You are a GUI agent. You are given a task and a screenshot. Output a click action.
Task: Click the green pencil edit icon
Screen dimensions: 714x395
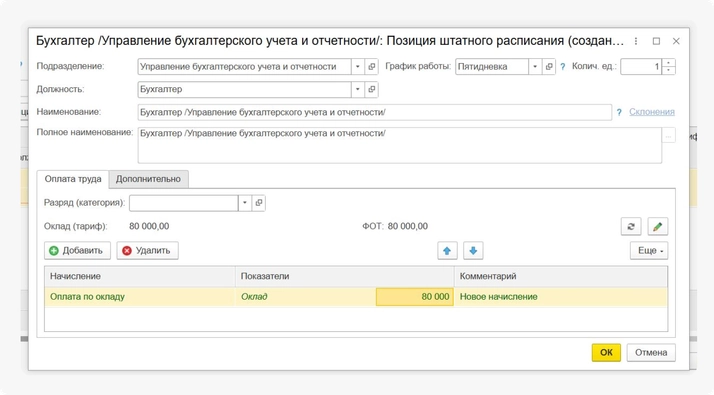tap(658, 226)
